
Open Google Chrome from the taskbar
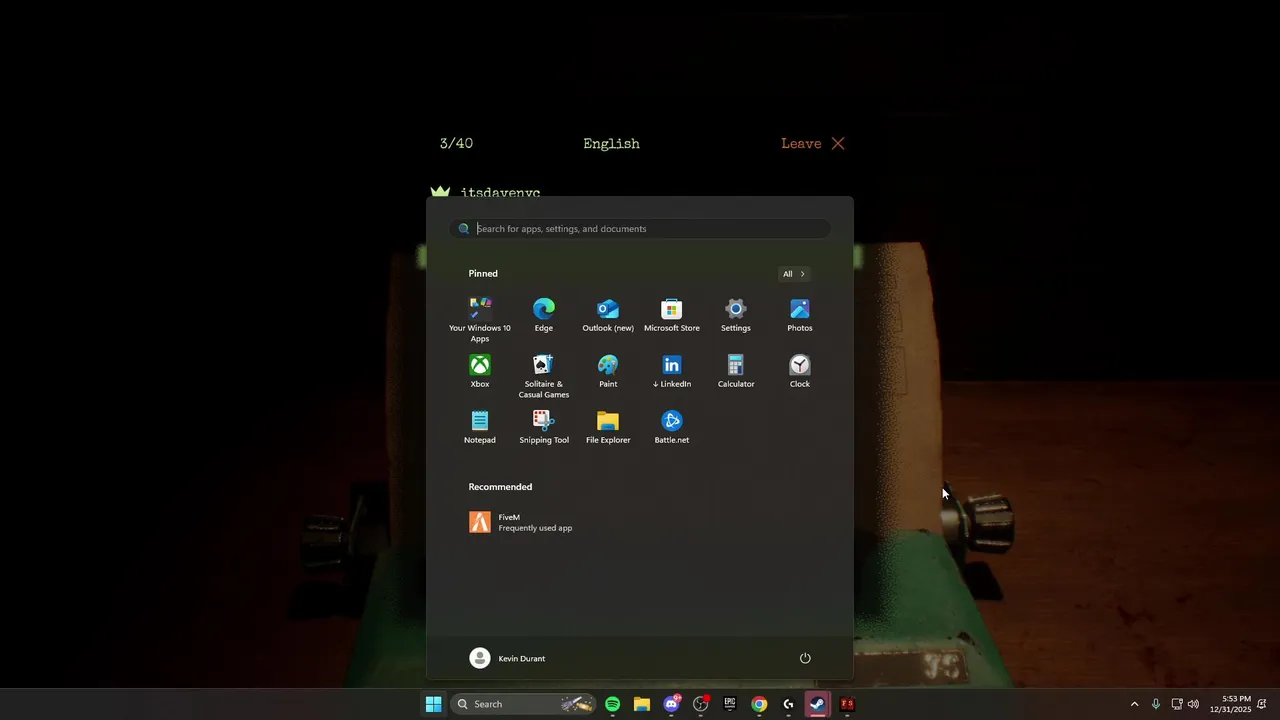coord(759,704)
